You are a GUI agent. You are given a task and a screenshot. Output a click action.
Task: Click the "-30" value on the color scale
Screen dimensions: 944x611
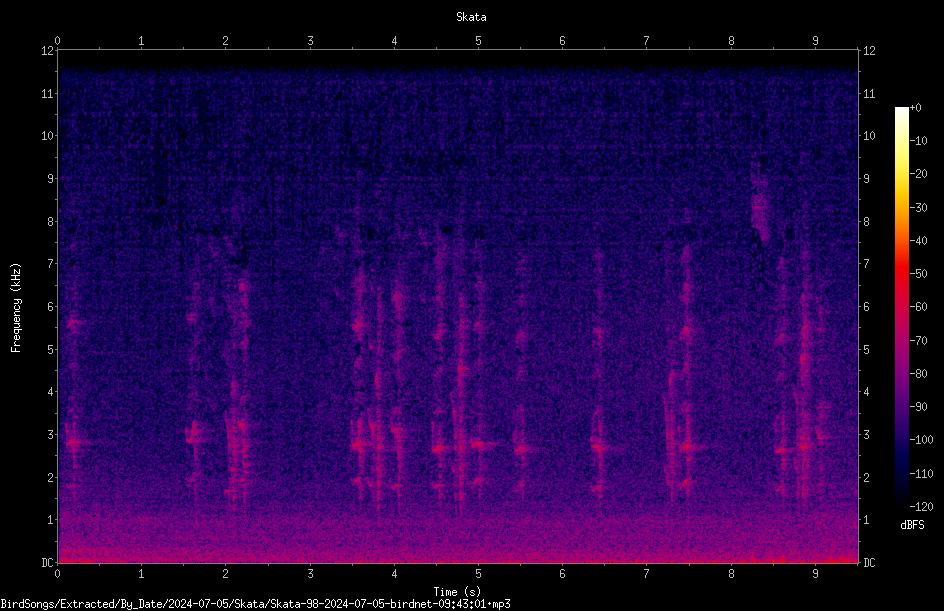tap(918, 208)
